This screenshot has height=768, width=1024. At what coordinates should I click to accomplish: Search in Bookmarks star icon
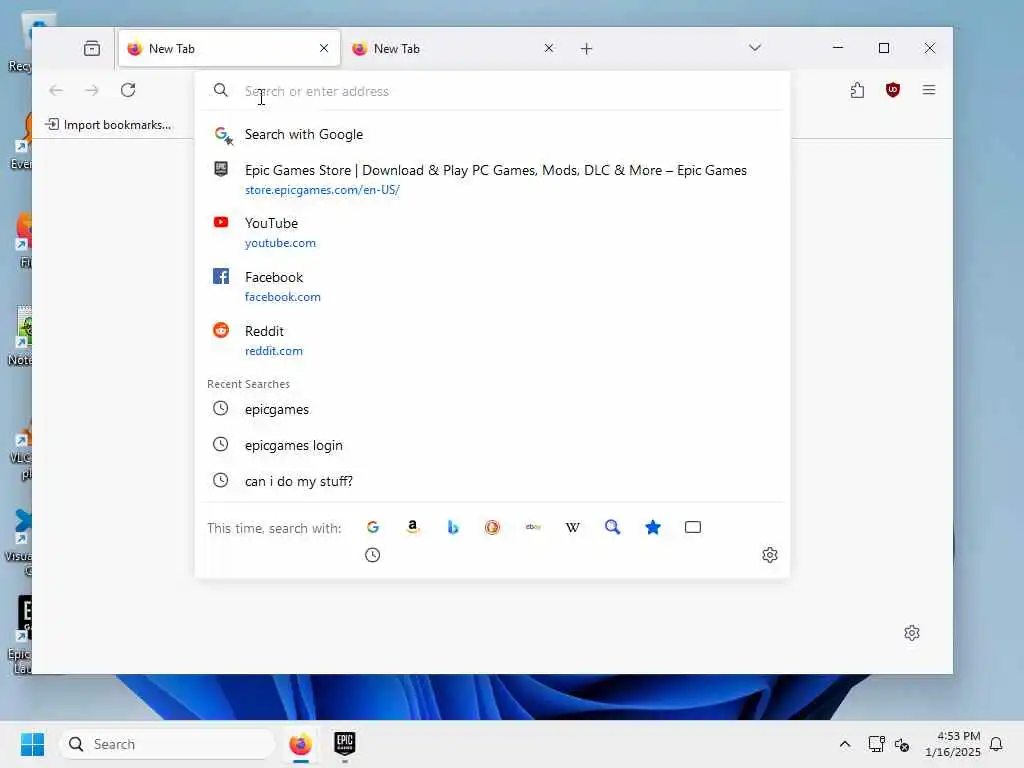(652, 527)
